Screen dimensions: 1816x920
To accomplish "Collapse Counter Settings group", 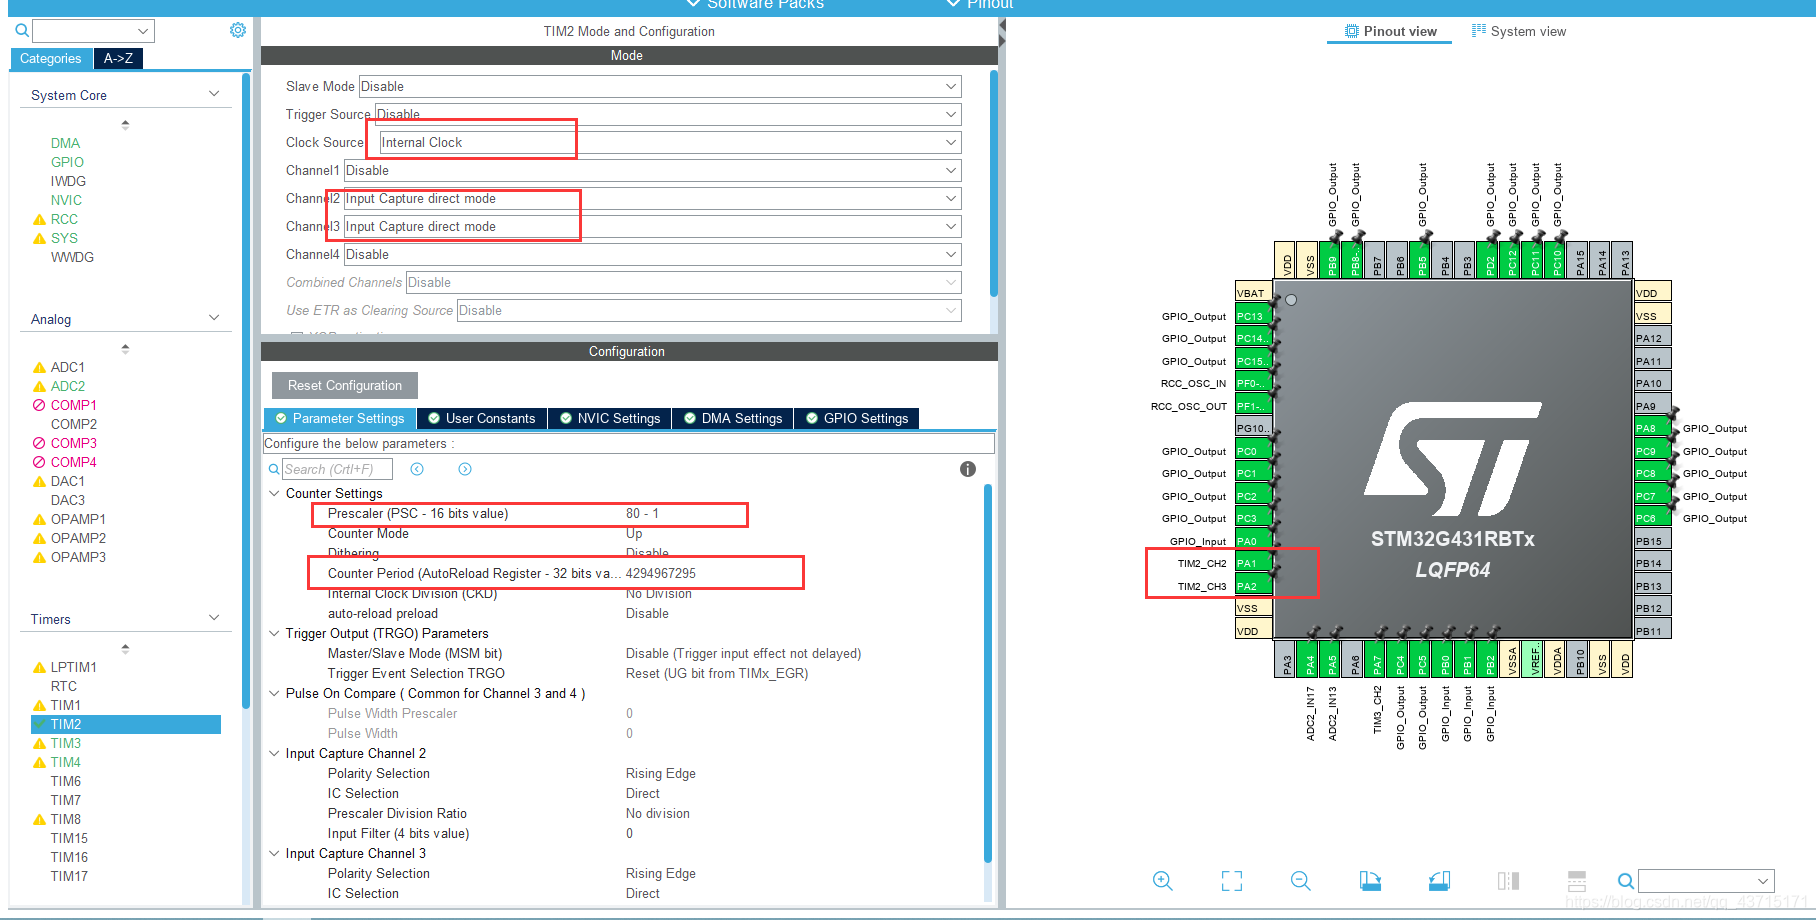I will coord(274,493).
